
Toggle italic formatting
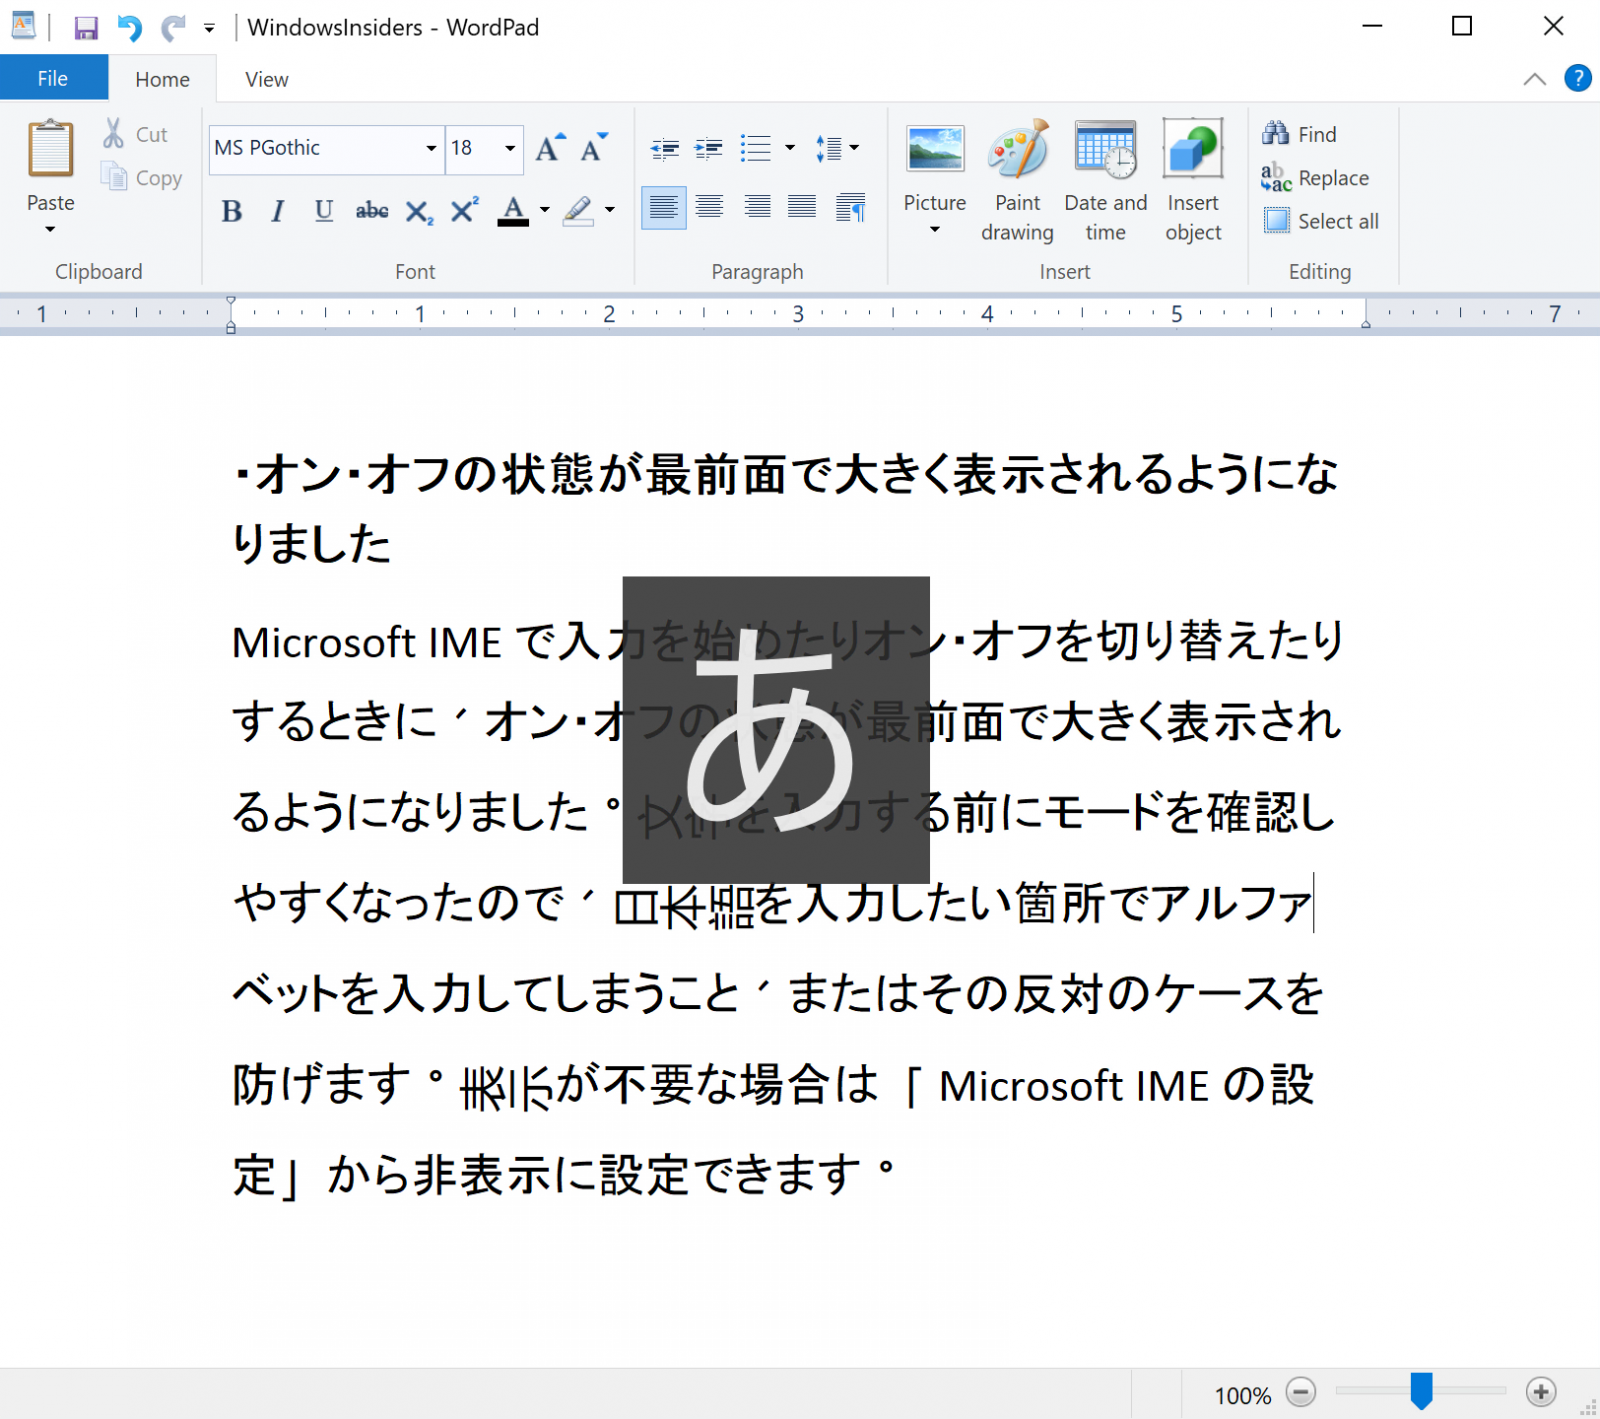[x=277, y=211]
